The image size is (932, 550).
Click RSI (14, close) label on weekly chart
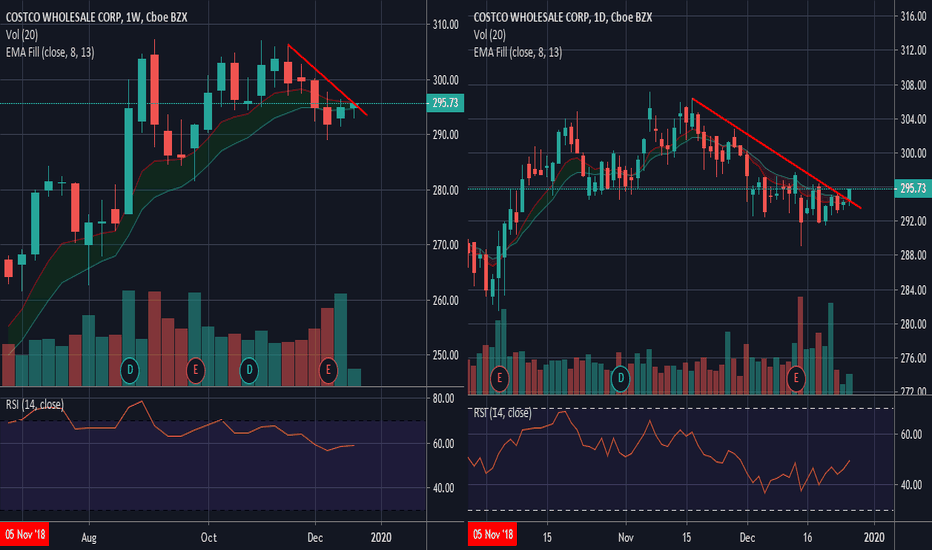[34, 405]
